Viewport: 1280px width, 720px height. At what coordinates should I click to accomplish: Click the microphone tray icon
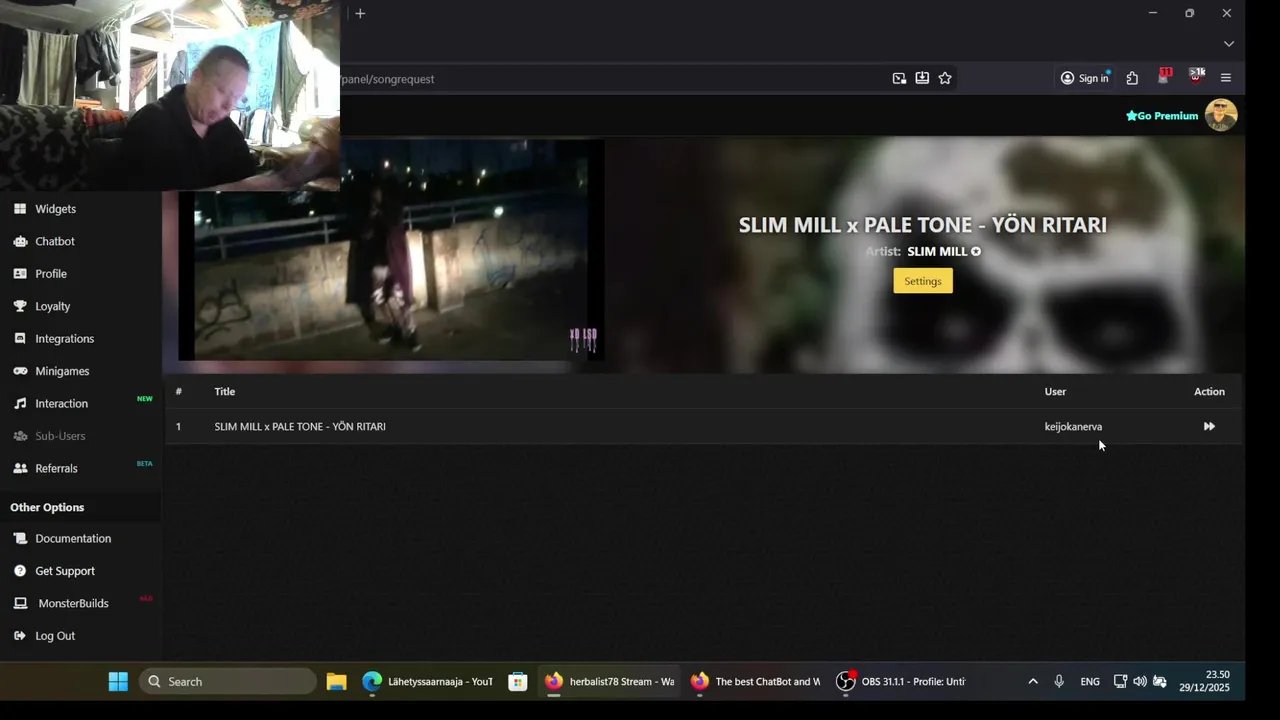click(1059, 682)
